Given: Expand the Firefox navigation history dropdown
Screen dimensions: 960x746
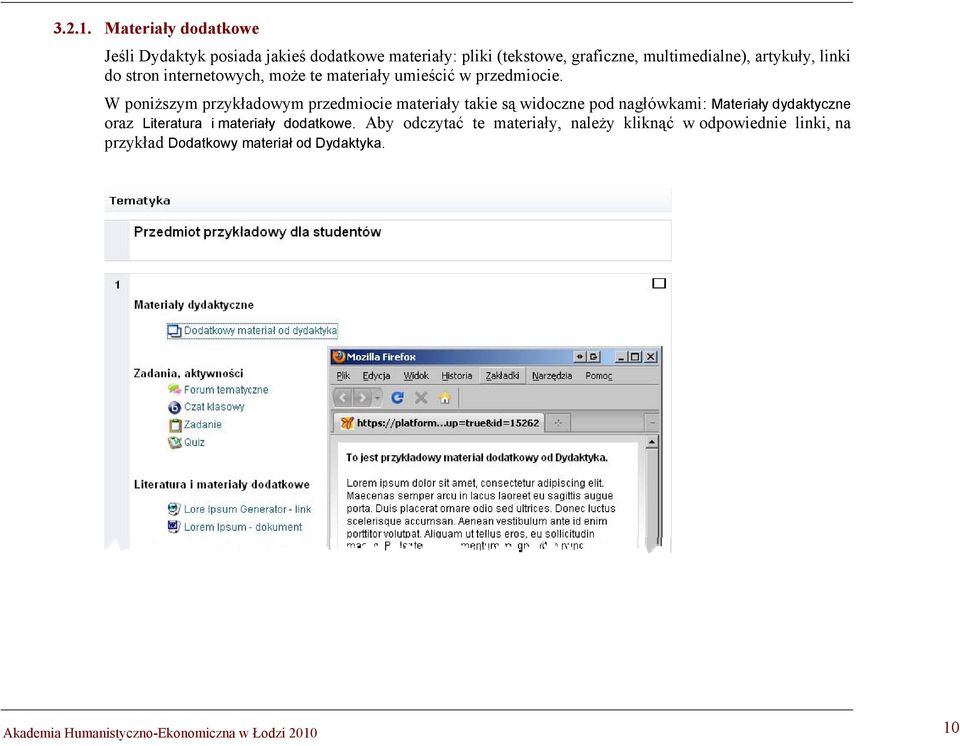Looking at the screenshot, I should pos(377,398).
